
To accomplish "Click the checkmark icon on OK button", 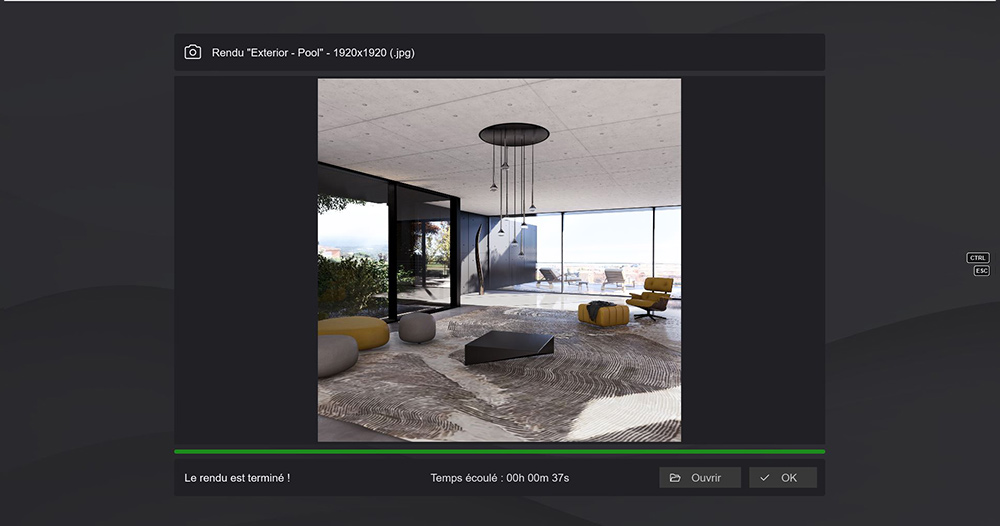I will 765,478.
